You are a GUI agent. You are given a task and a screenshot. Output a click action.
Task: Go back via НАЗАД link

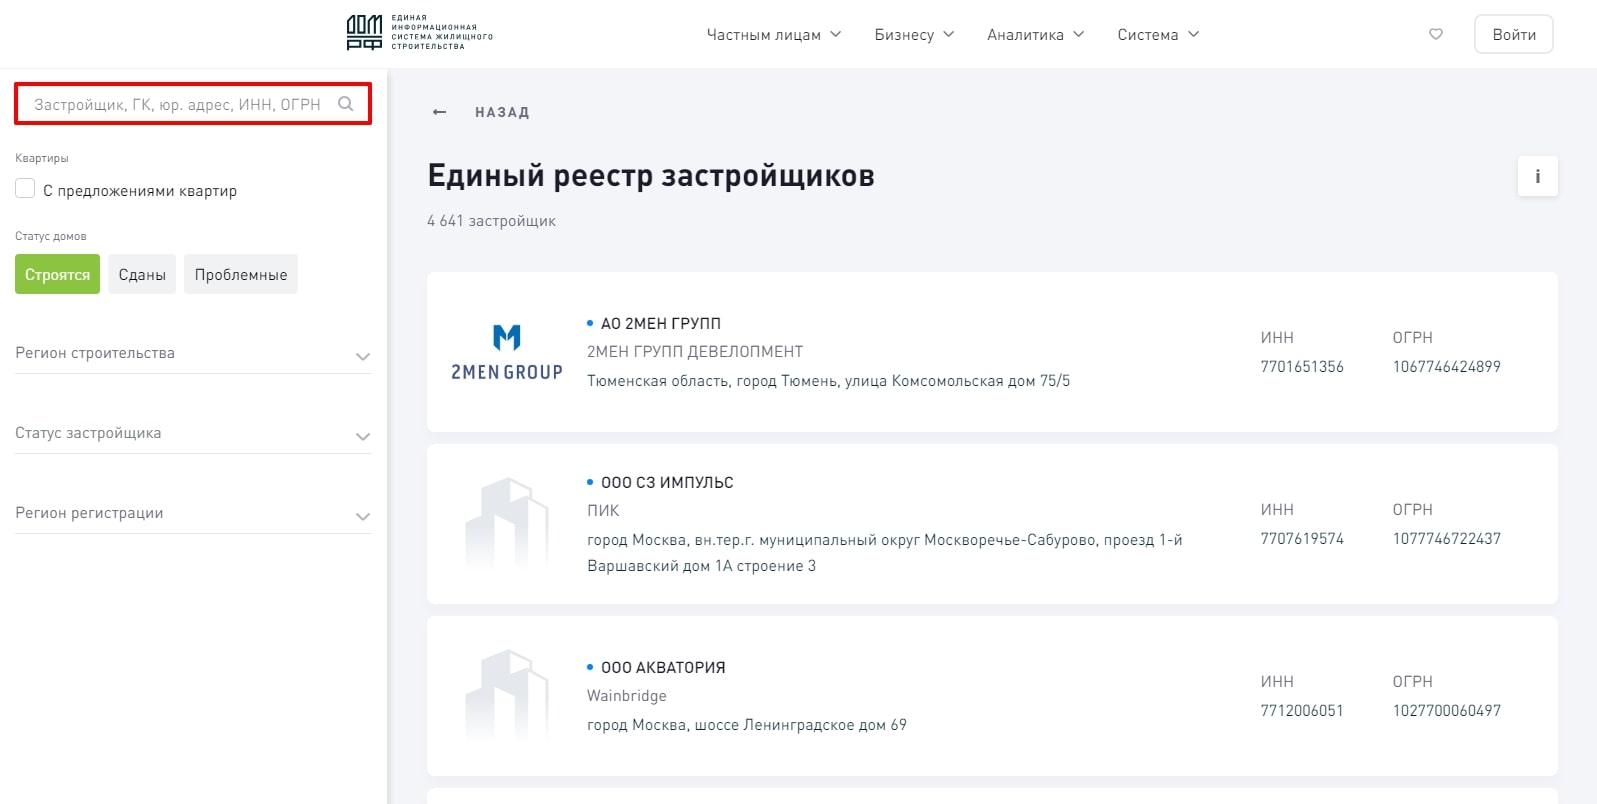pos(502,112)
